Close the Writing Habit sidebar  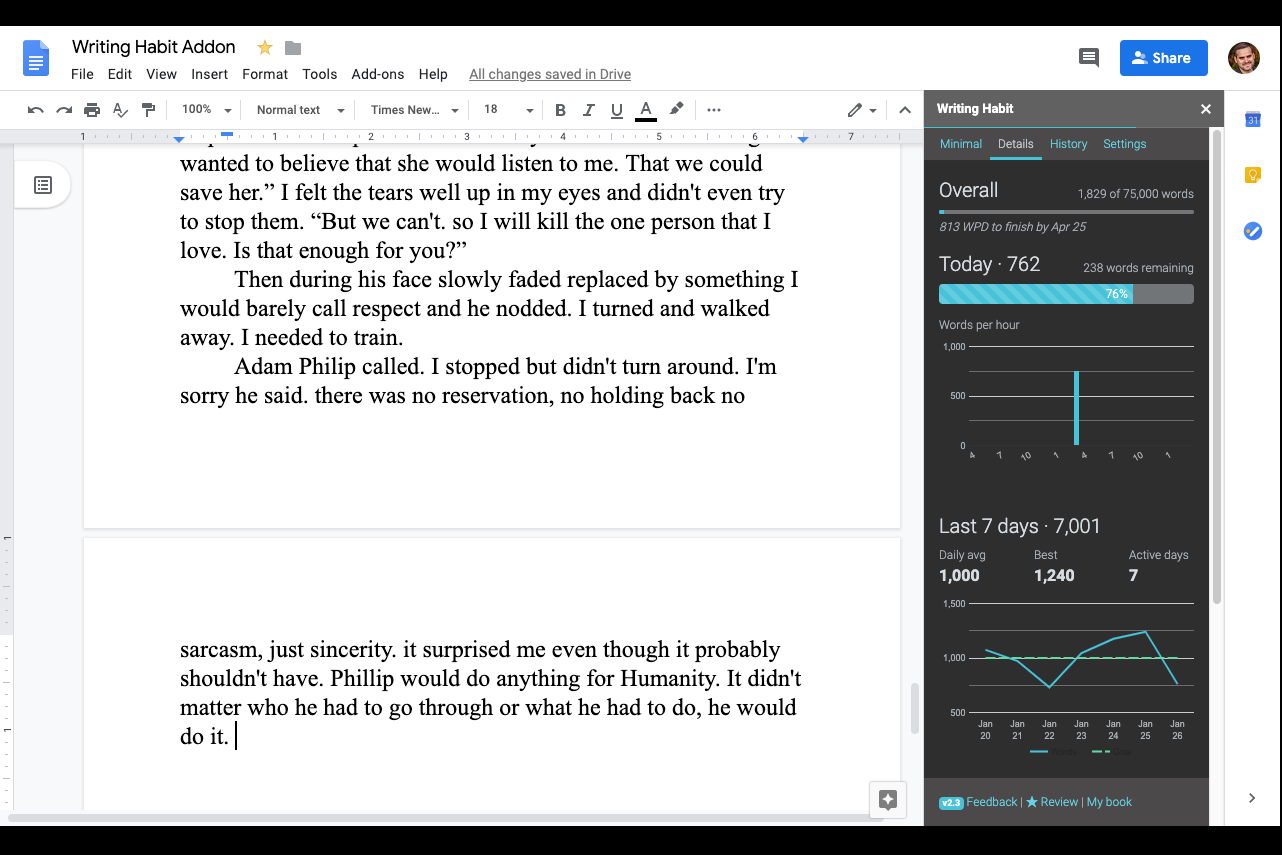click(x=1206, y=109)
